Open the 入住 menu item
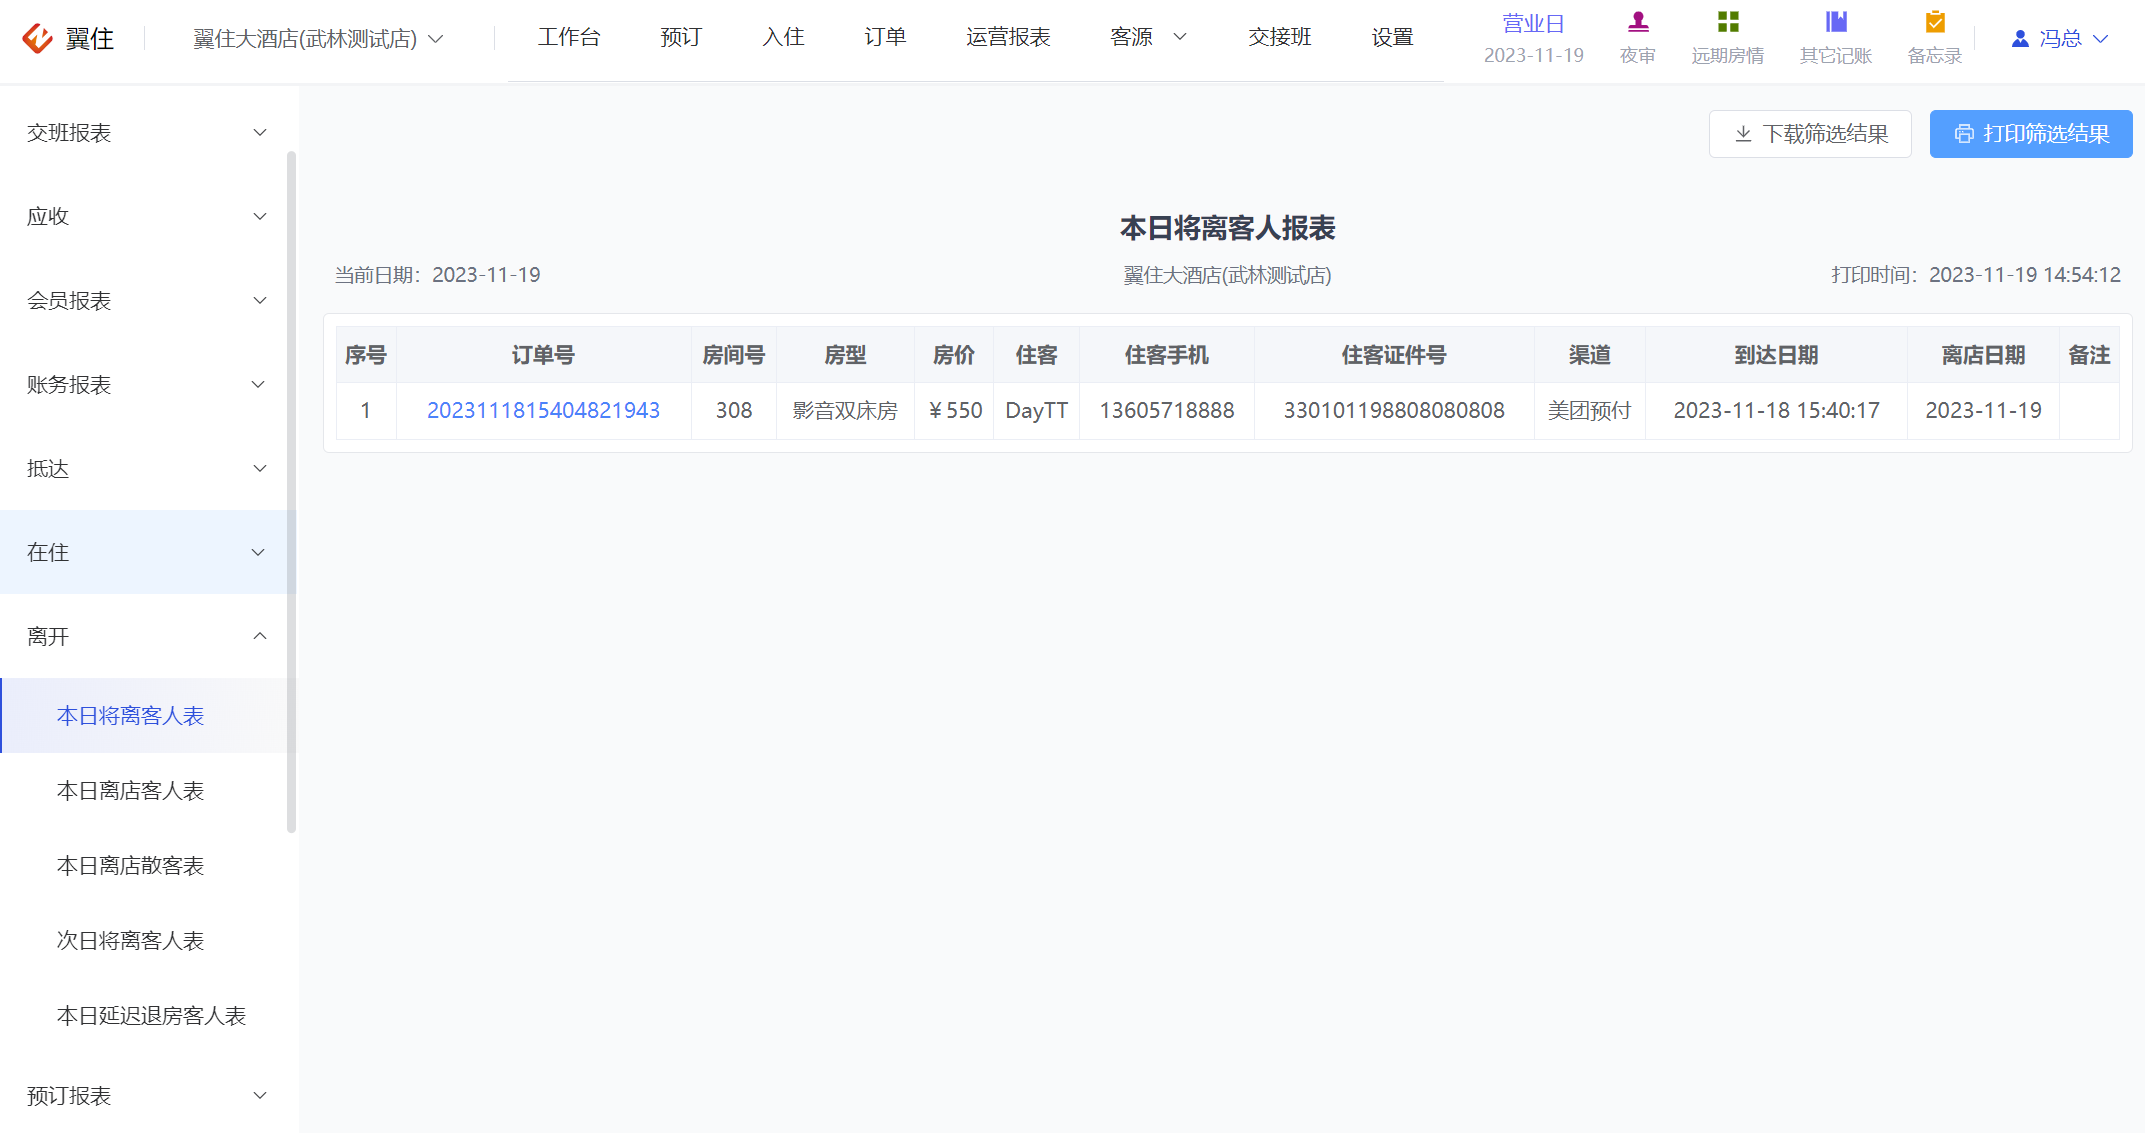Screen dimensions: 2145x1133 click(783, 37)
